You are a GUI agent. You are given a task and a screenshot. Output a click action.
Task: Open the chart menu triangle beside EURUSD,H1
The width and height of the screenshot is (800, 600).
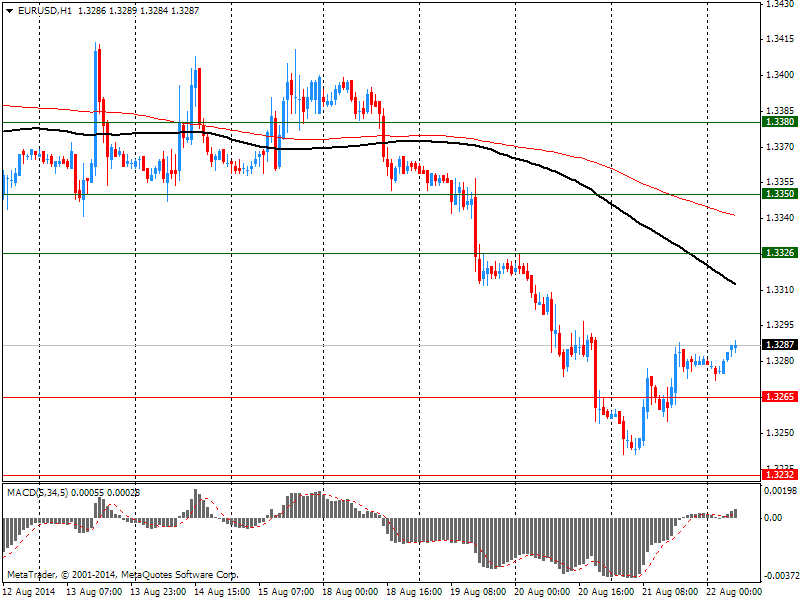[x=9, y=11]
